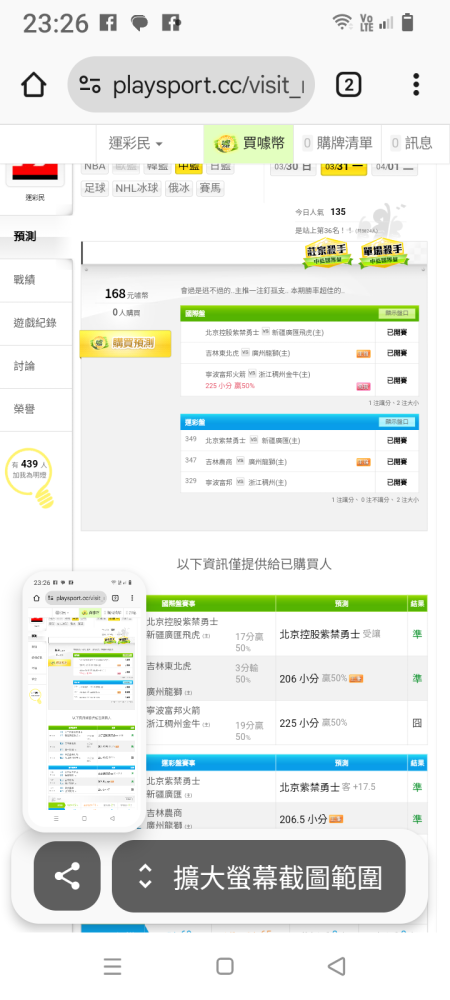
Task: Select the 韓籃 league filter
Action: coord(157,166)
